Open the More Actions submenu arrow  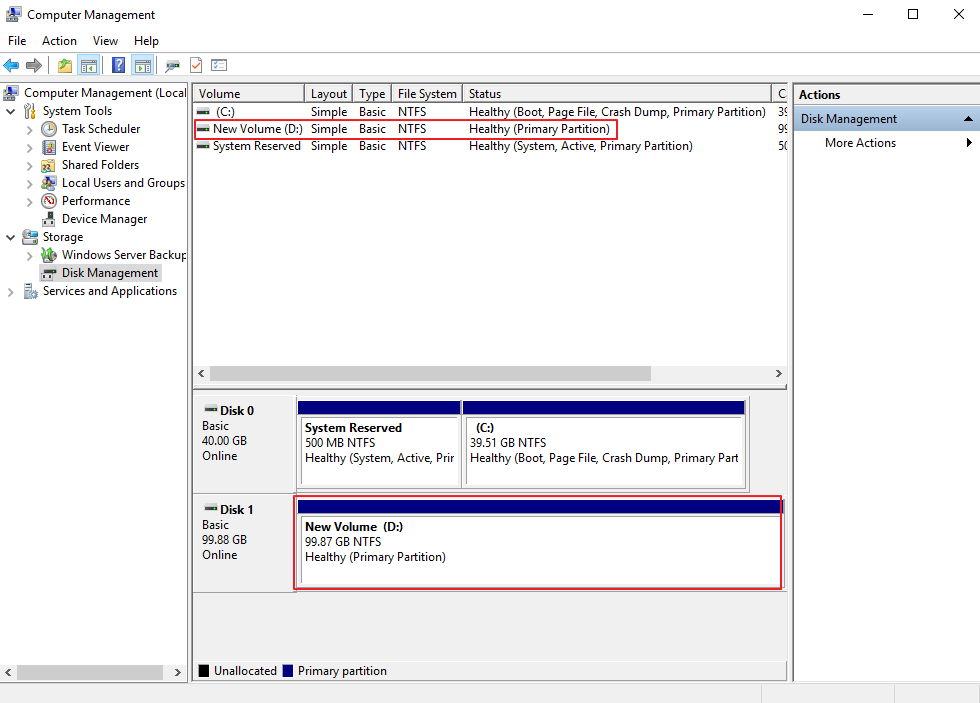click(969, 142)
